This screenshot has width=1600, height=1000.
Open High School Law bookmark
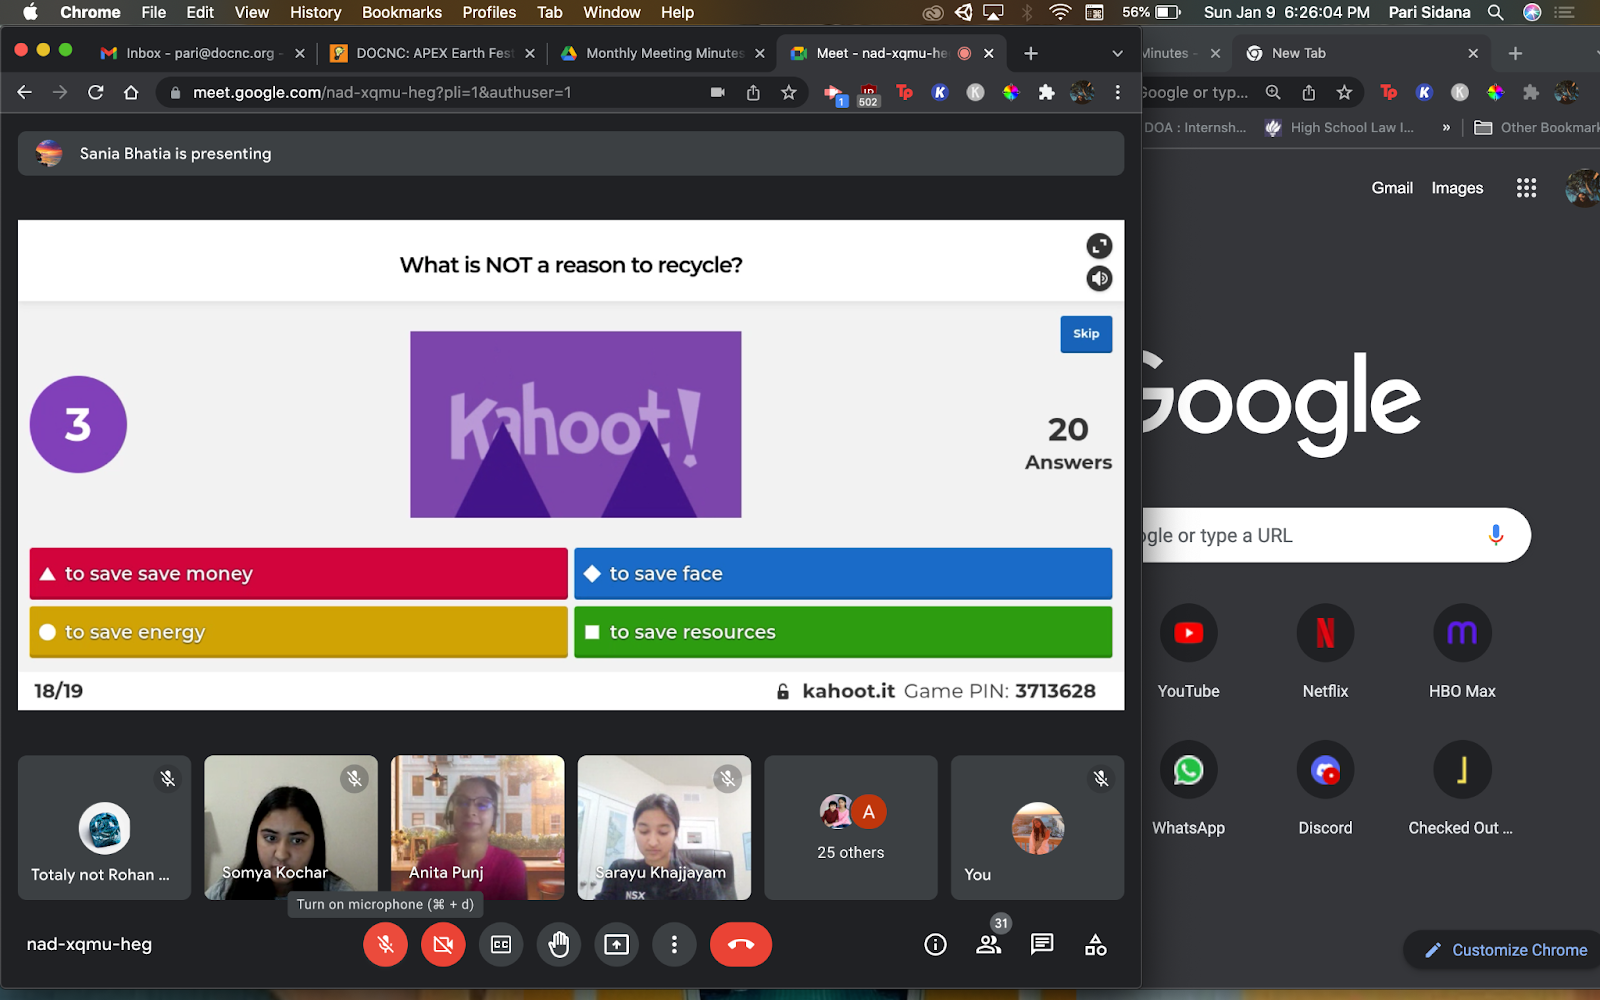(x=1339, y=127)
